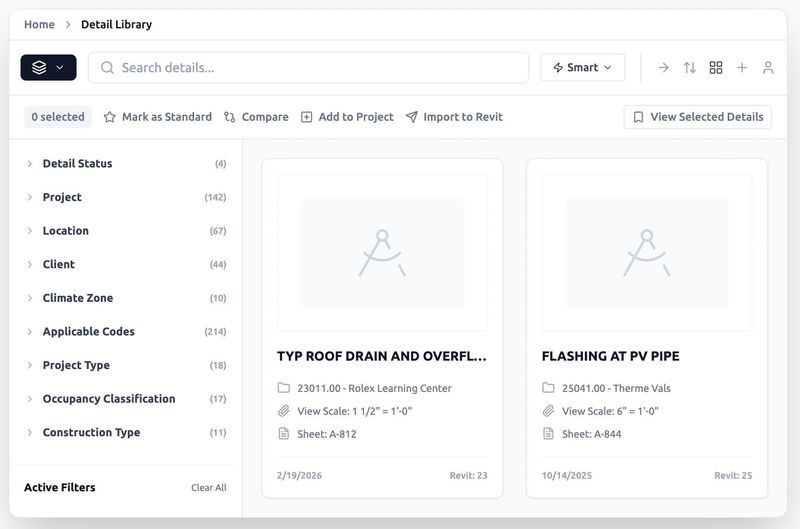Click the sort up-down arrows icon
This screenshot has height=529, width=800.
[x=690, y=68]
